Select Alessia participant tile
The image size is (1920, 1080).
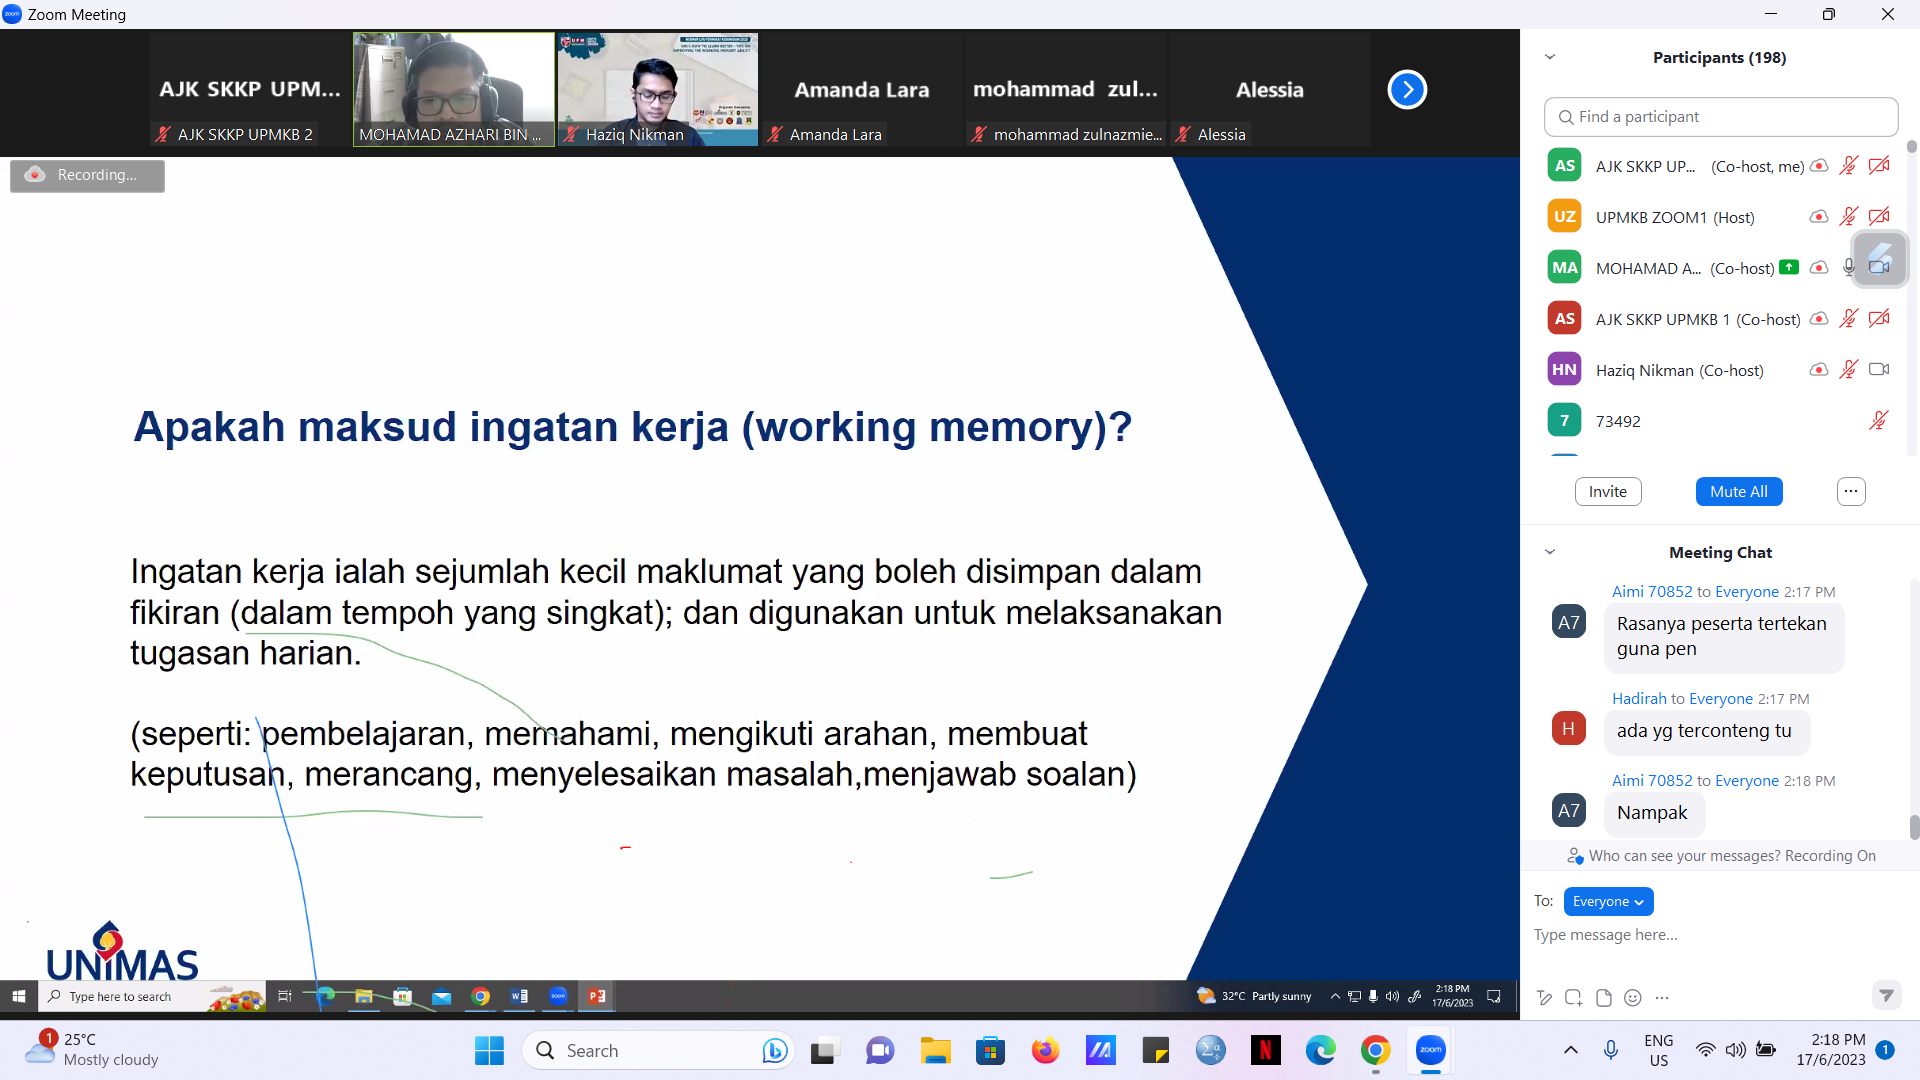pos(1270,90)
